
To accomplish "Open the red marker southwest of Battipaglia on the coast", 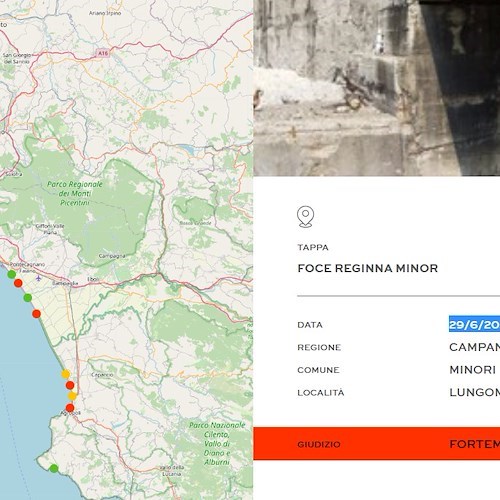I will (x=36, y=314).
